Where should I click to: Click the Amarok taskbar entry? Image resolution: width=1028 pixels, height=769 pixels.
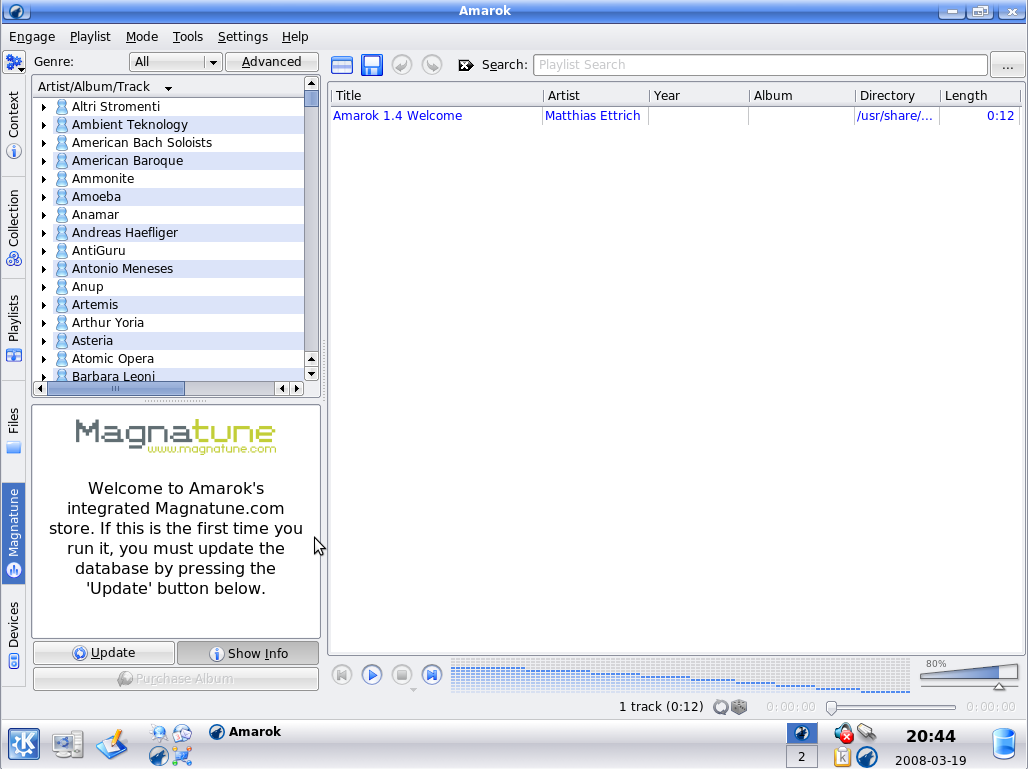tap(245, 732)
